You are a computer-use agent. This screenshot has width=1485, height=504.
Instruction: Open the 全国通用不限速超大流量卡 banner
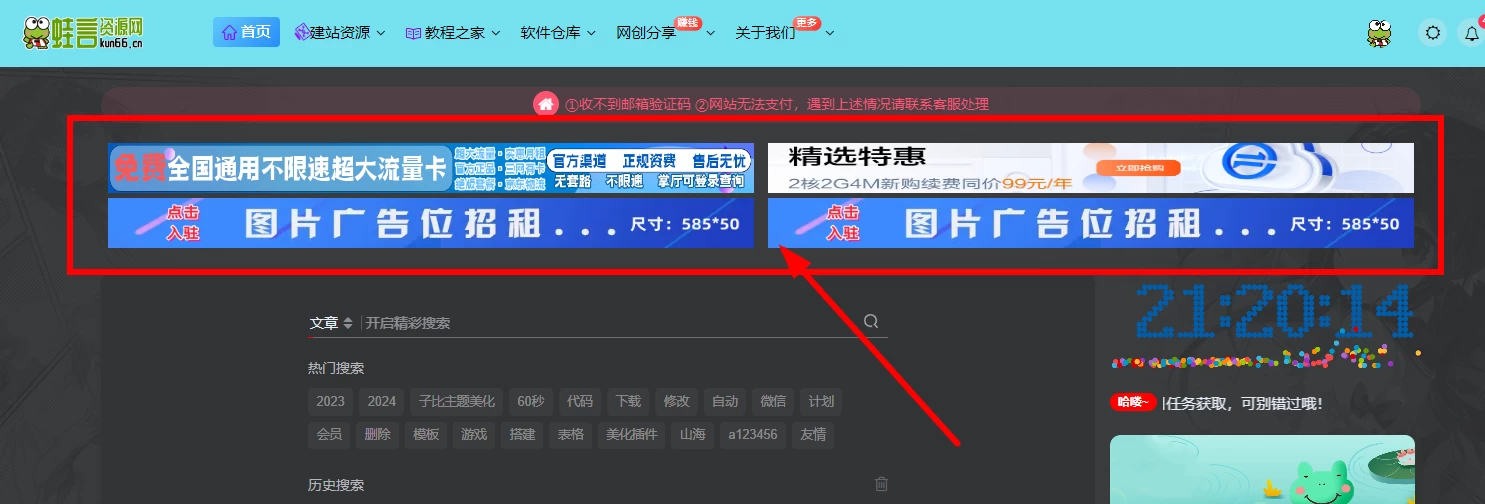[431, 168]
